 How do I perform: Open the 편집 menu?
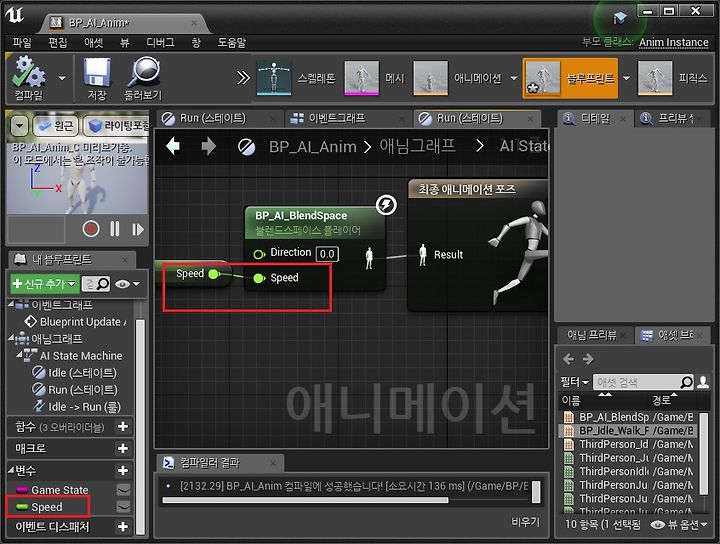[58, 43]
